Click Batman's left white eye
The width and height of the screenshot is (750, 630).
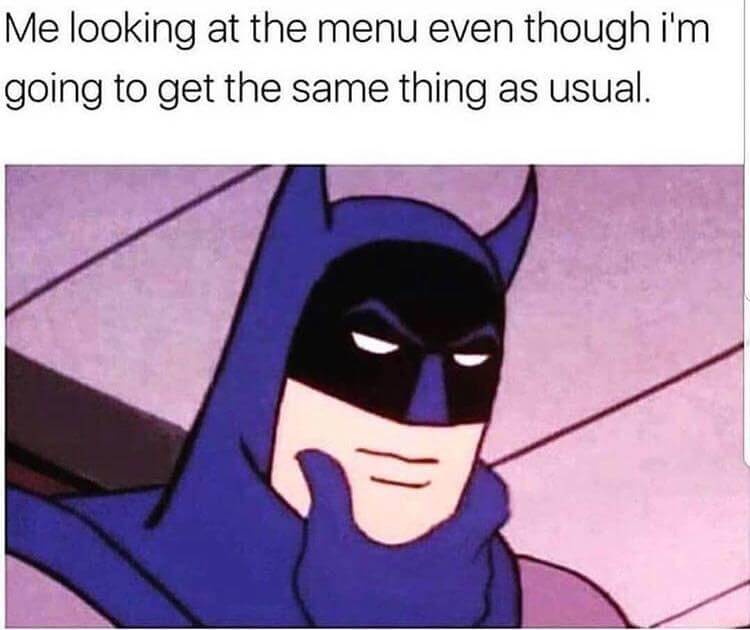pyautogui.click(x=375, y=343)
